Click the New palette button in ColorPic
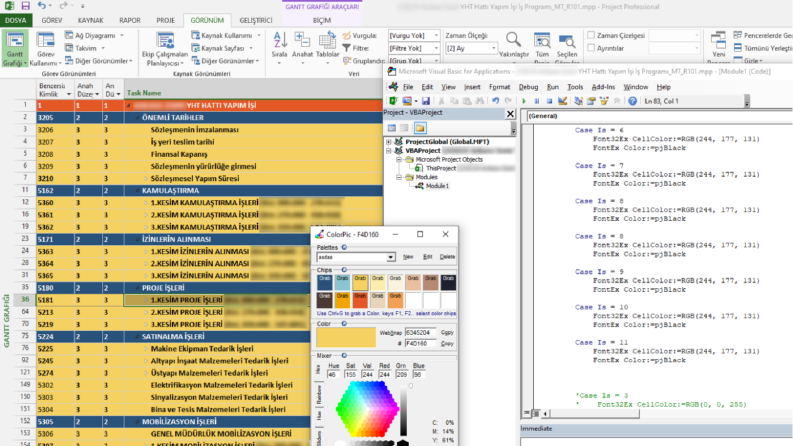The height and width of the screenshot is (446, 793). (408, 257)
